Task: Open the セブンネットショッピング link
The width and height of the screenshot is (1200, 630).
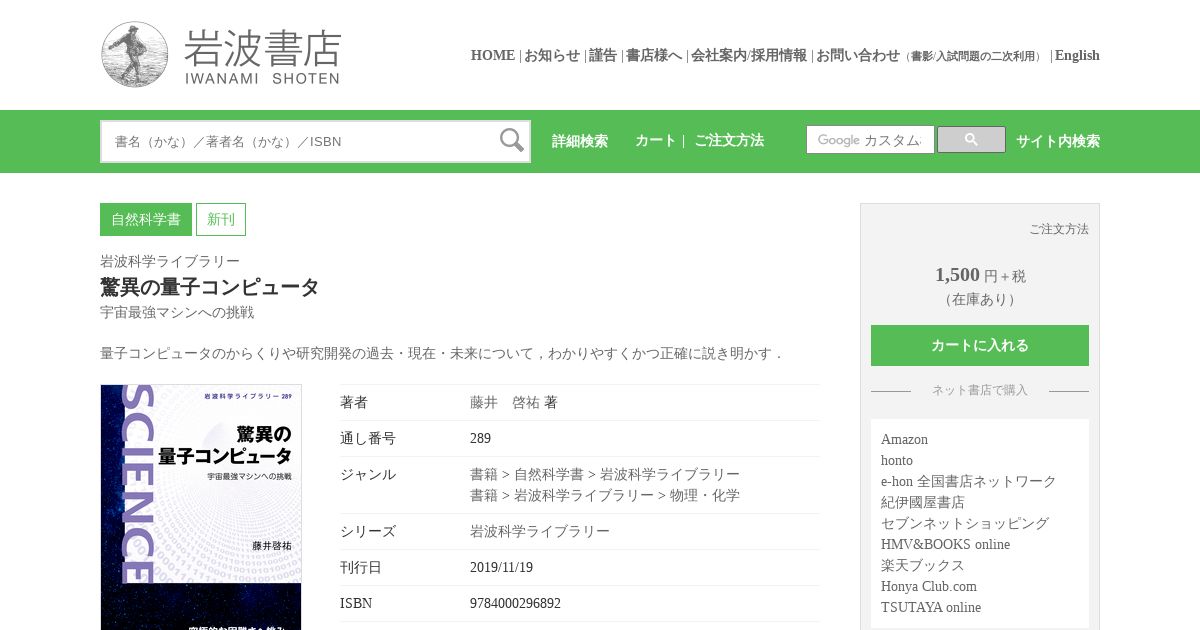Action: (x=965, y=523)
